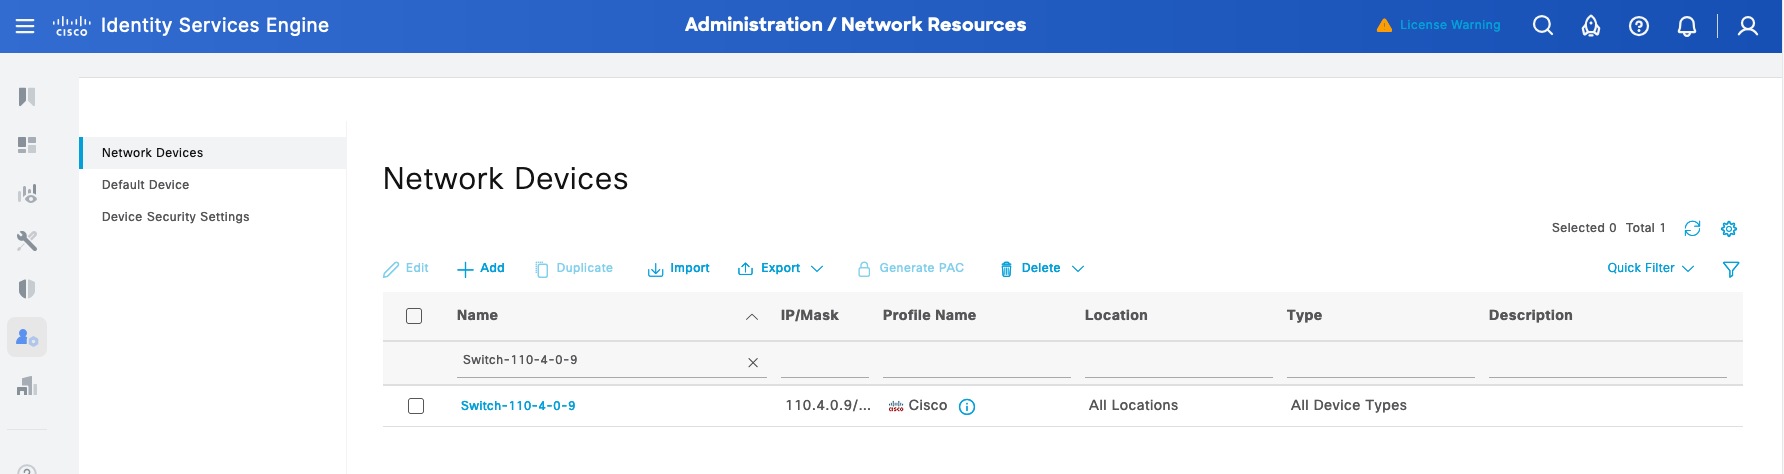Open Device Security Settings section
1784x474 pixels.
176,217
